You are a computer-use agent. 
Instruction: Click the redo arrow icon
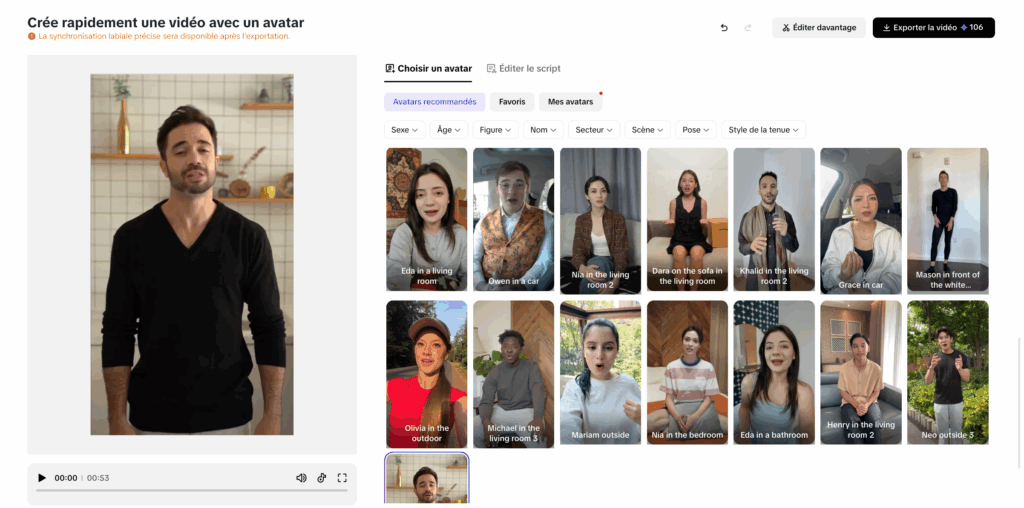[748, 28]
